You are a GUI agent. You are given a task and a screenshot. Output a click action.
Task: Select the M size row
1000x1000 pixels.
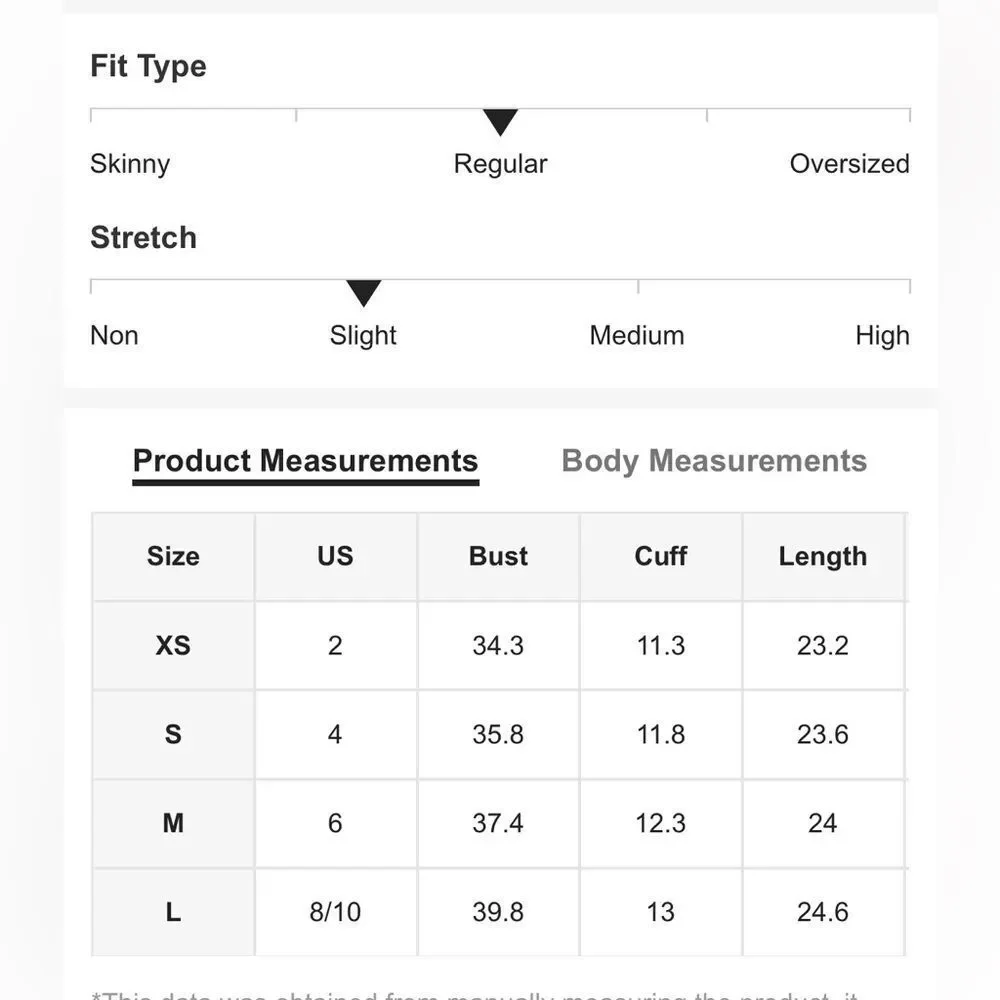pos(499,823)
